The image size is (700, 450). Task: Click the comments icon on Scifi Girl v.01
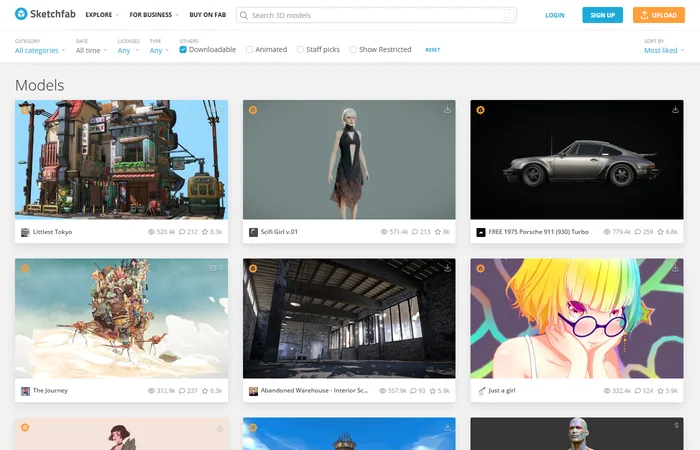tap(415, 232)
